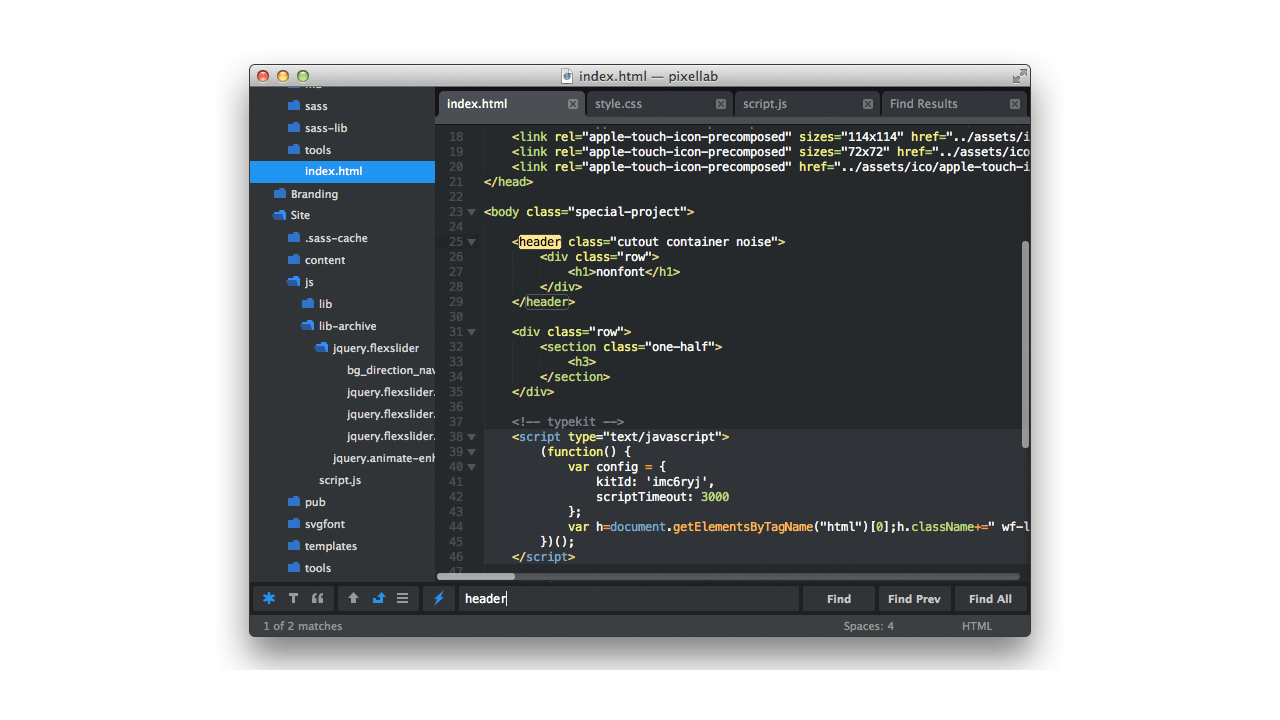Fold the div row at line 31

click(472, 332)
